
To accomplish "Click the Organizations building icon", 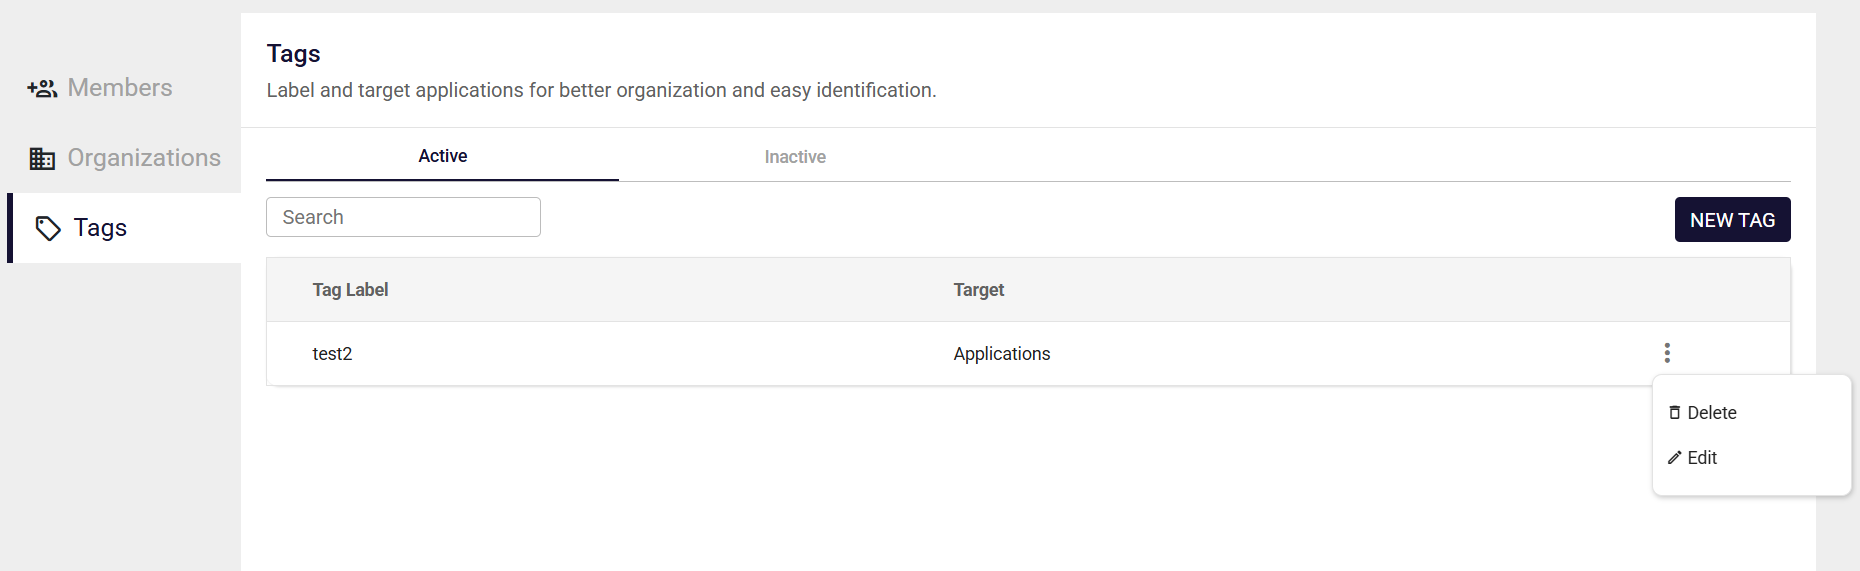I will click(x=42, y=159).
